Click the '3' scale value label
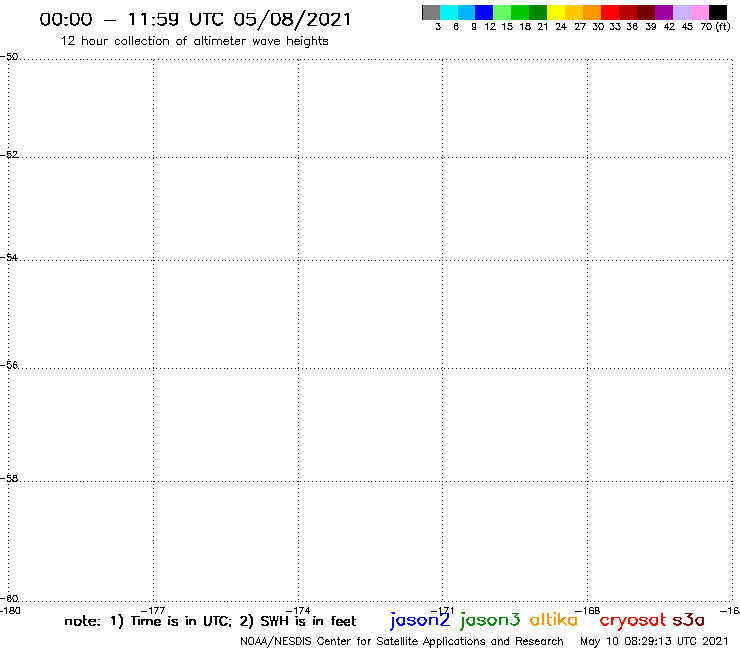Screen dimensions: 740x650 pyautogui.click(x=438, y=27)
